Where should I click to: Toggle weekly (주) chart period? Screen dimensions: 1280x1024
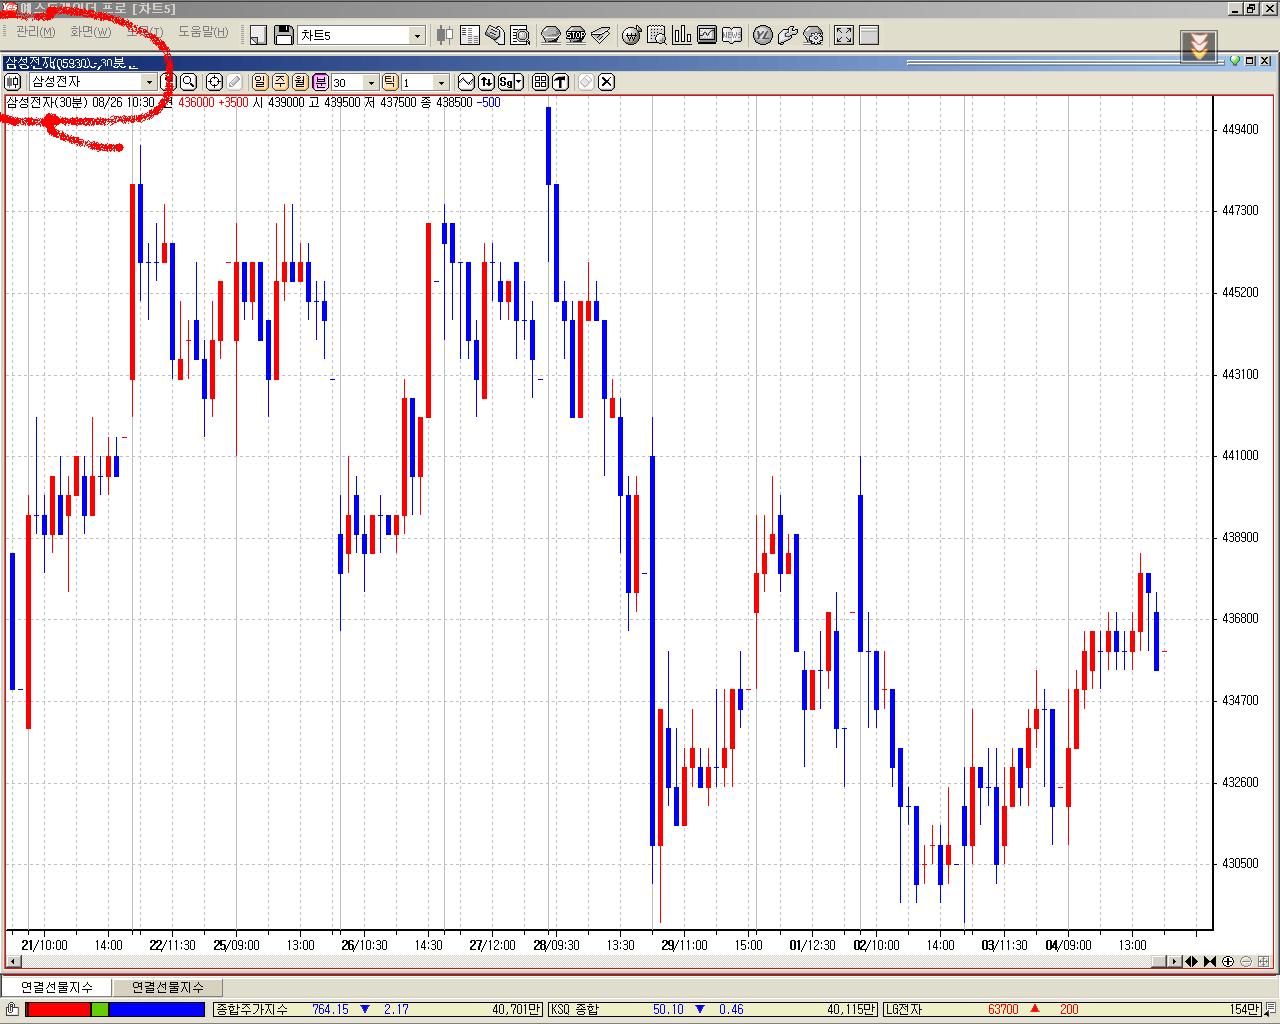click(280, 82)
